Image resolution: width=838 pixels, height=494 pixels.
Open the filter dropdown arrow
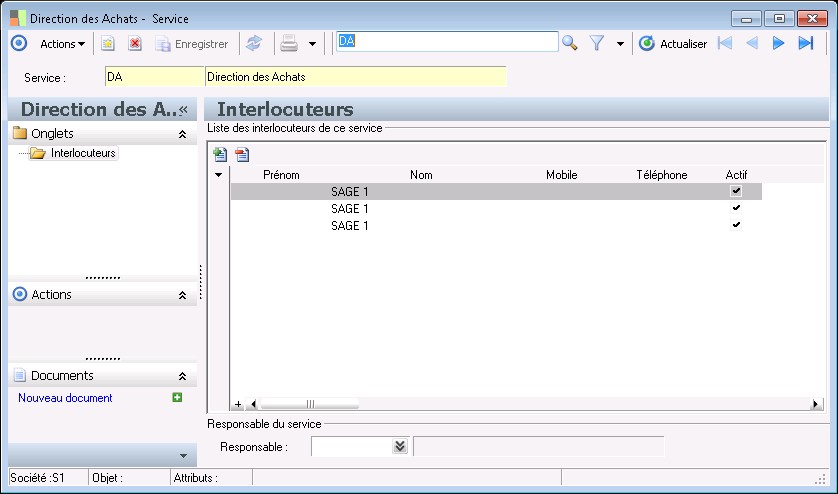620,44
